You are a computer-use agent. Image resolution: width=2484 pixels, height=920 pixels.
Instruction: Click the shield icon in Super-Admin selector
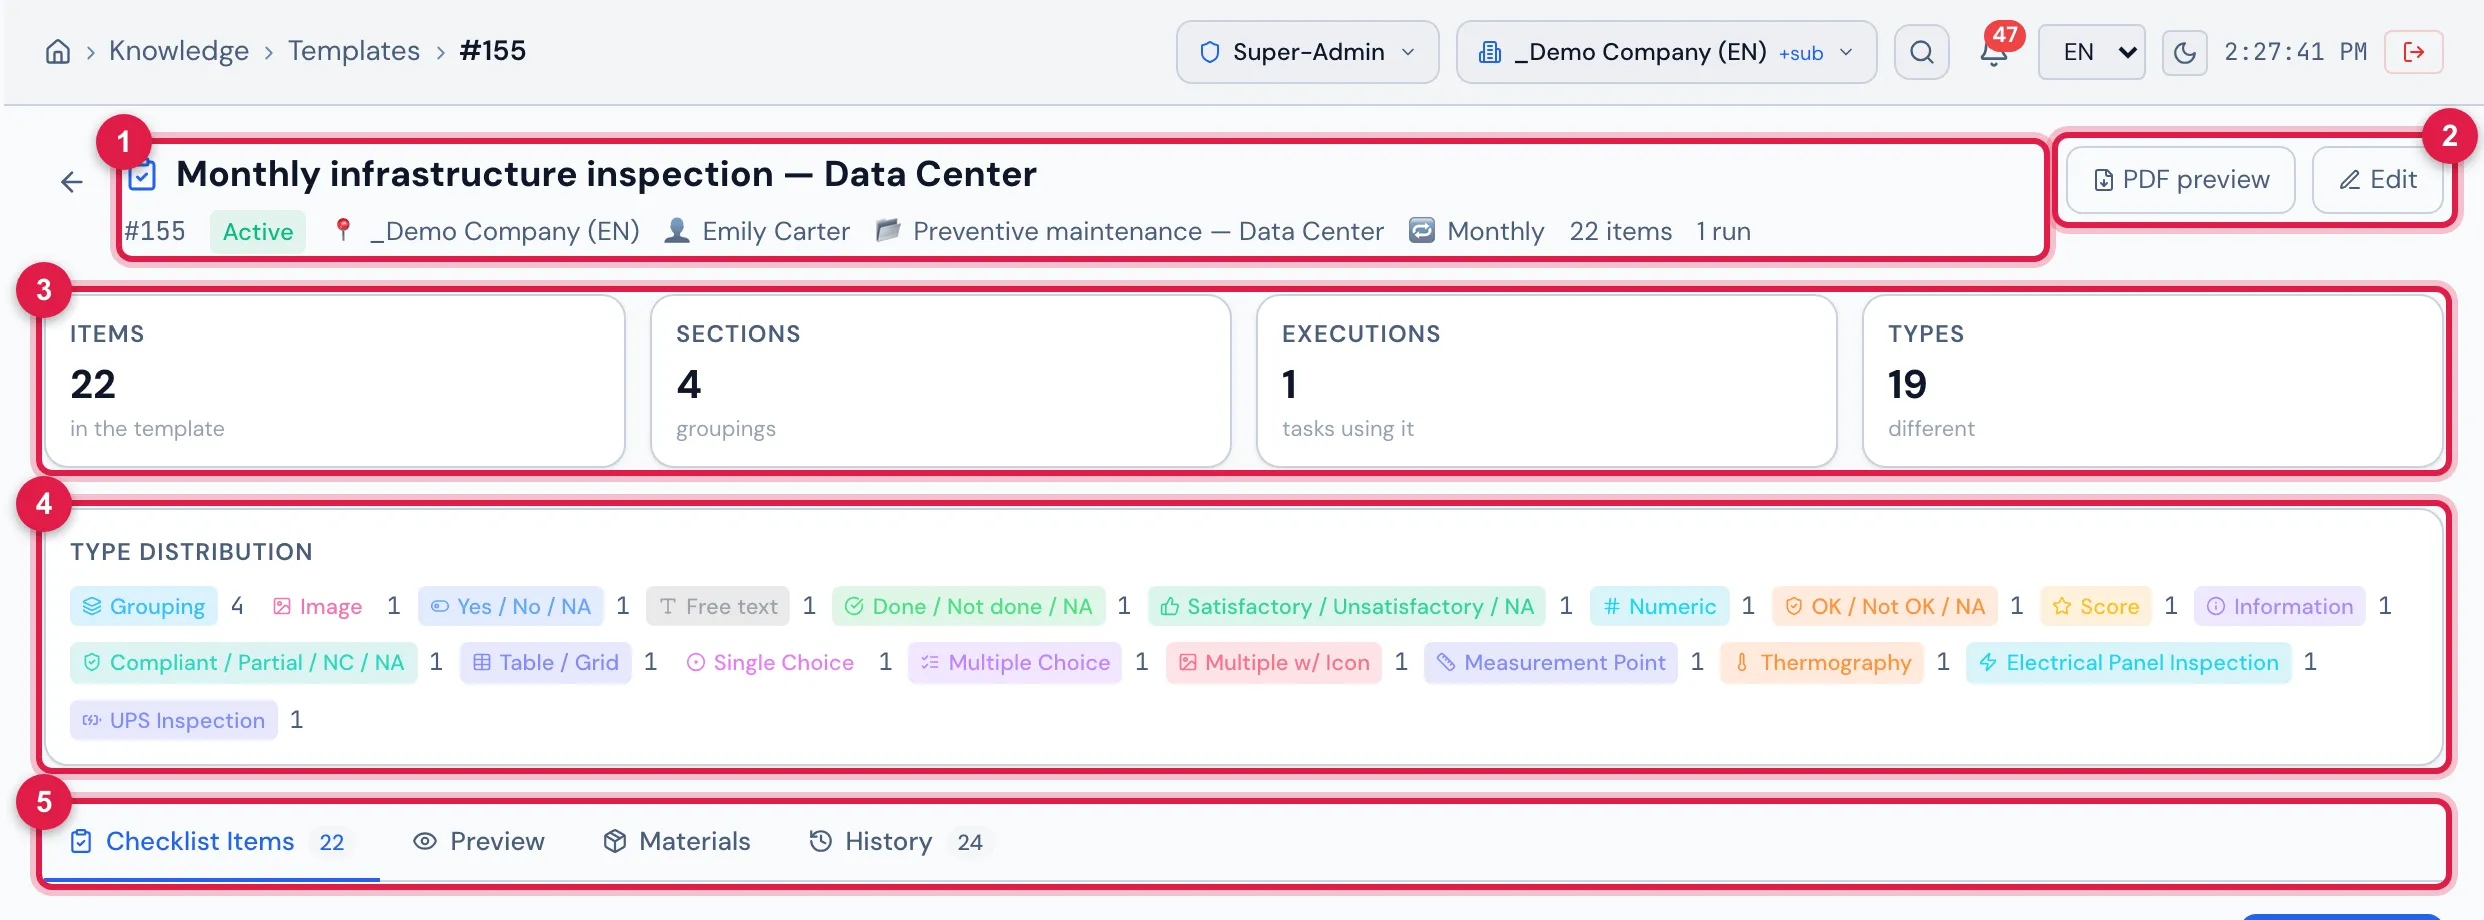click(1210, 52)
